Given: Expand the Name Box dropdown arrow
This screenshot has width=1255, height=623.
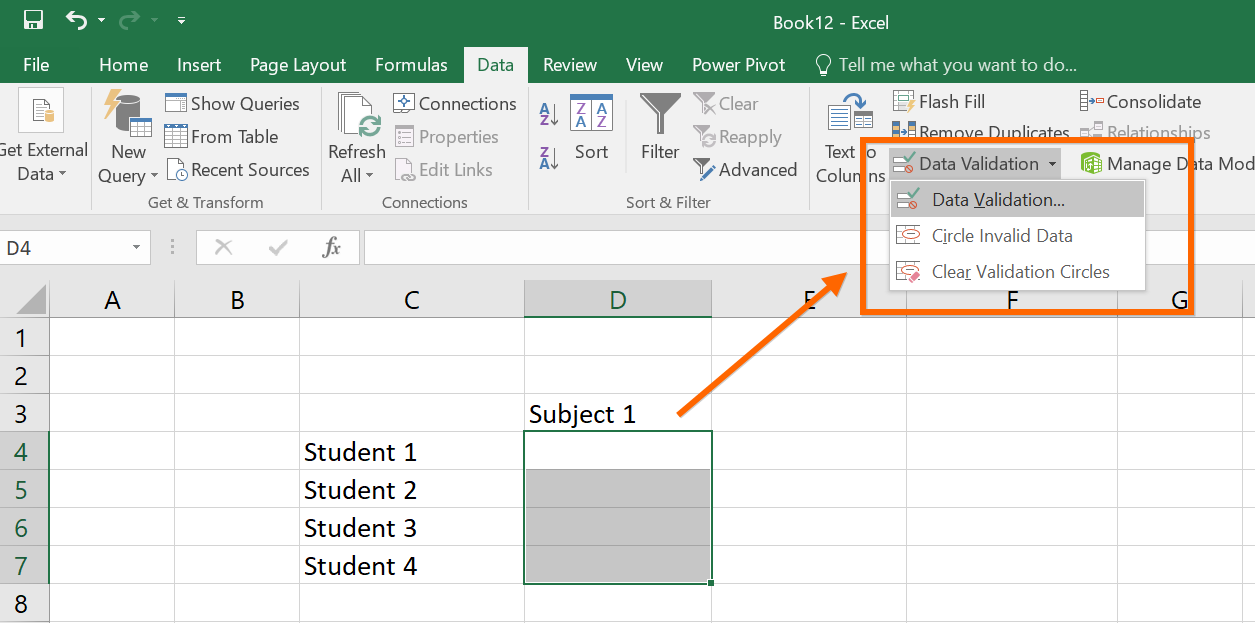Looking at the screenshot, I should [136, 248].
